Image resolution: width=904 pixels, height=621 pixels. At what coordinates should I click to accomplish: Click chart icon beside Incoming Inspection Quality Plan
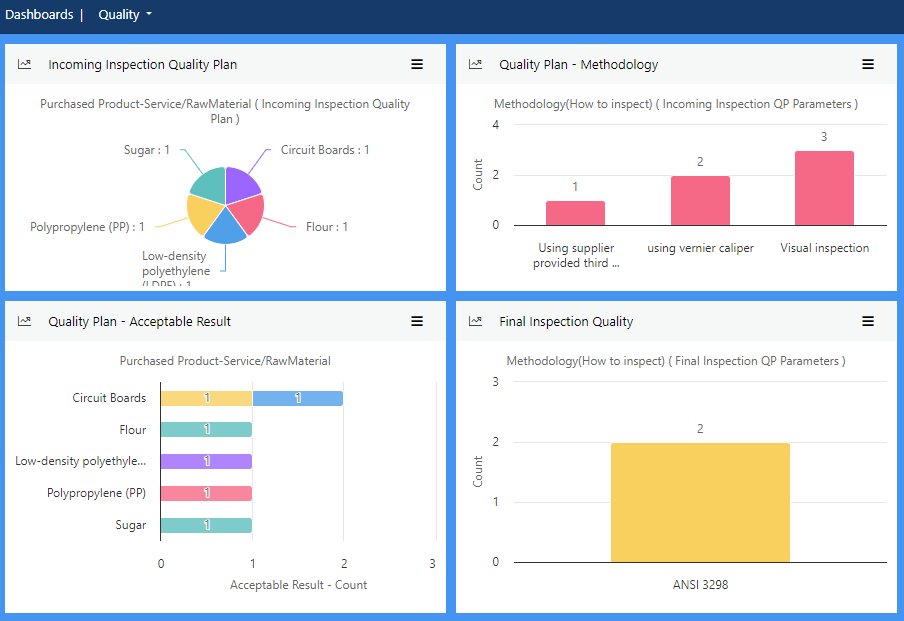pyautogui.click(x=25, y=64)
